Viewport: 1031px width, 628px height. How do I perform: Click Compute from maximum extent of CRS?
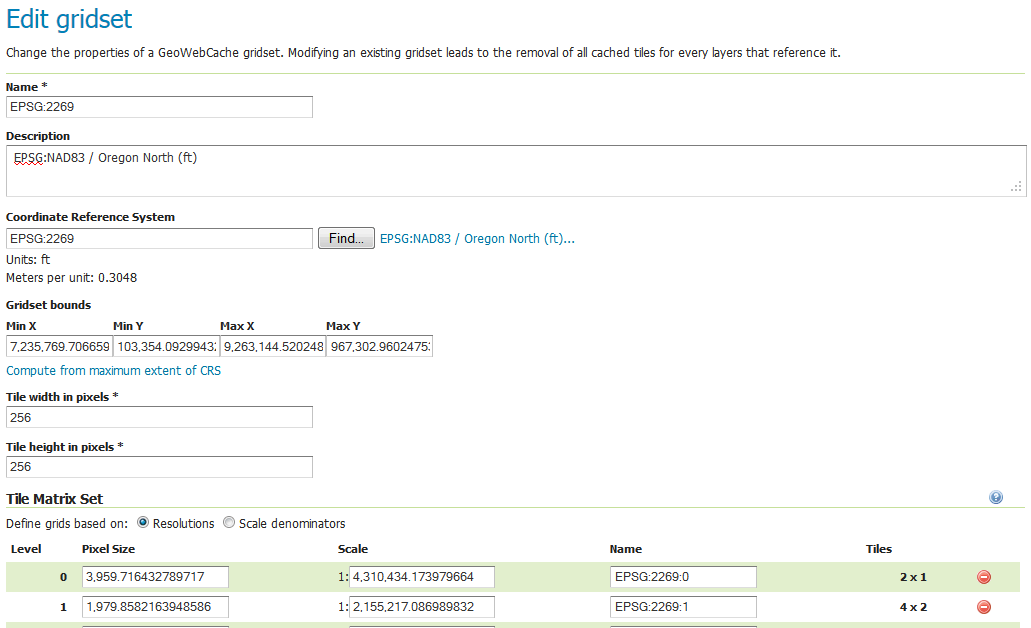(x=114, y=370)
